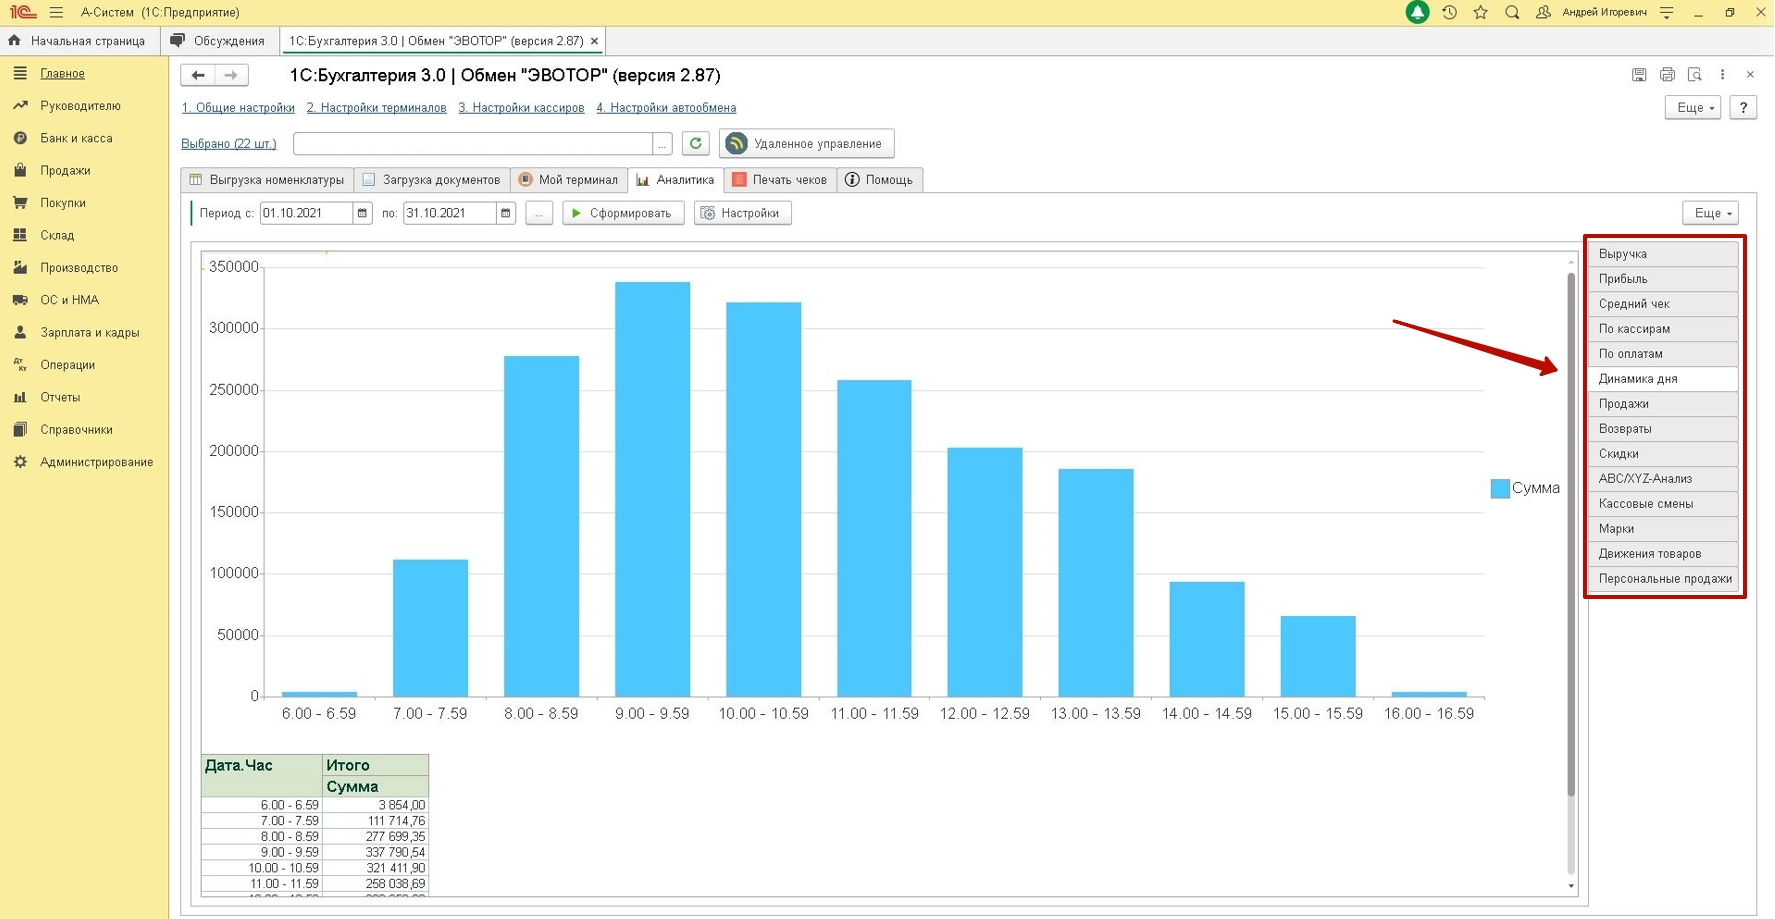Viewport: 1775px width, 919px height.
Task: Open calendar picker for start date 01.10.2021
Action: 362,213
